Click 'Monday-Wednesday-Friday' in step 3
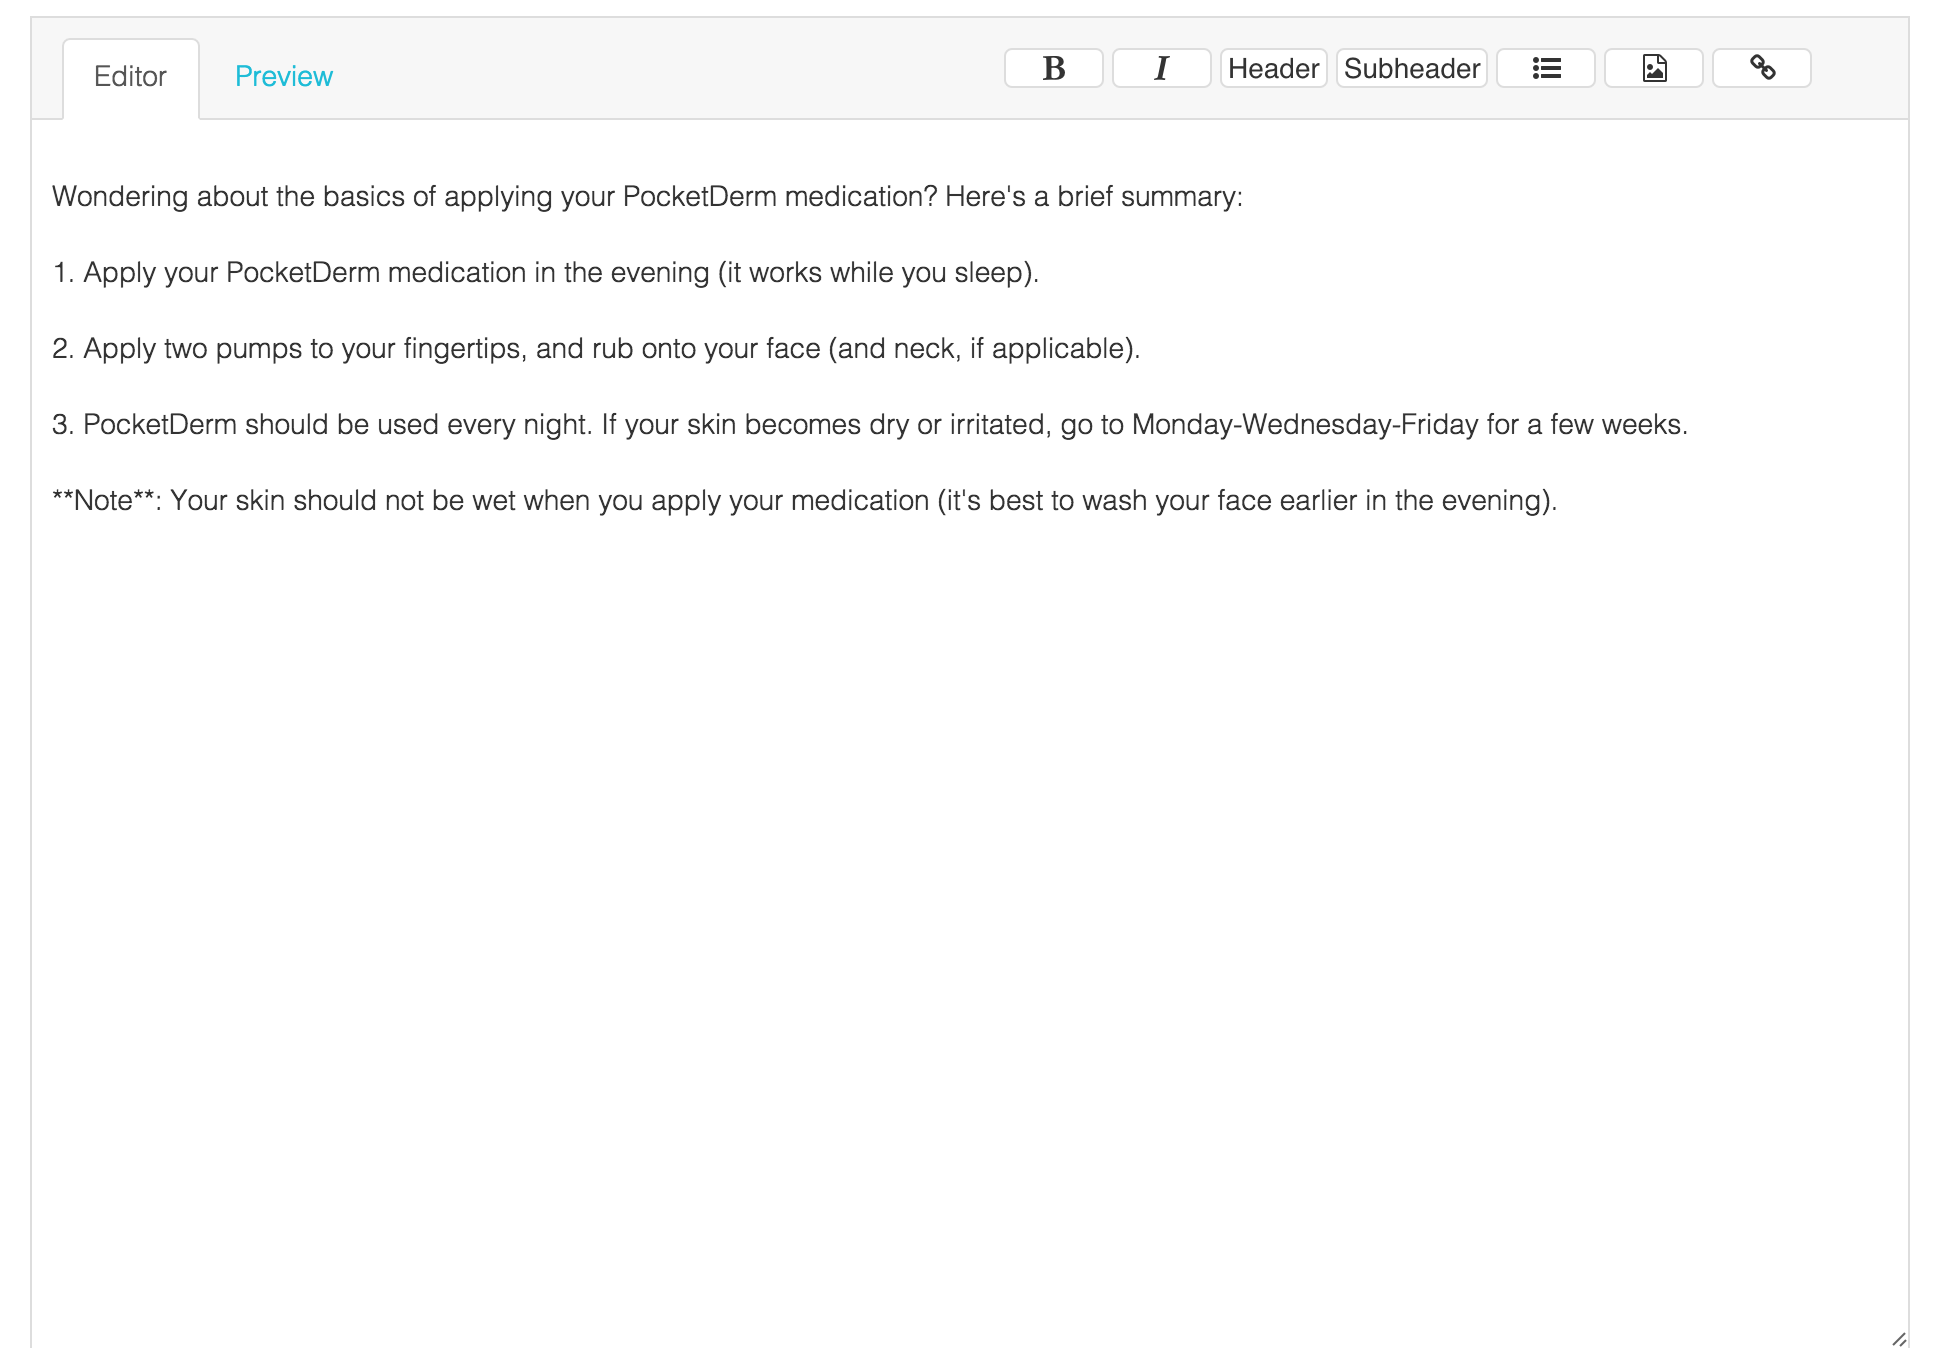This screenshot has height=1354, width=1936. 1304,424
